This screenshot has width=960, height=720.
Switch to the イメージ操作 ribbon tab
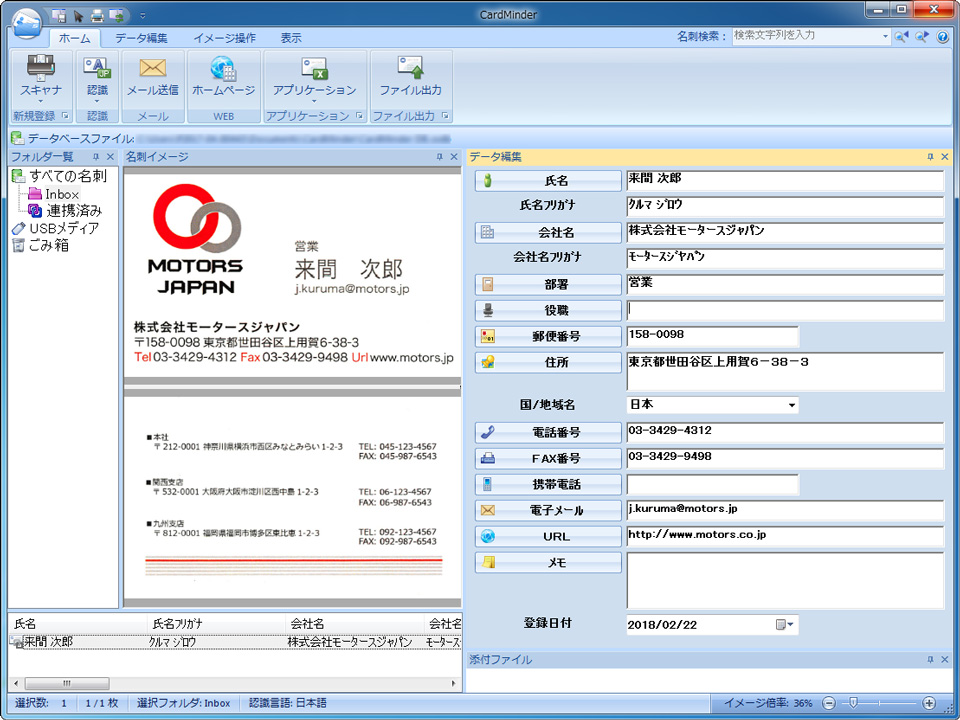224,38
